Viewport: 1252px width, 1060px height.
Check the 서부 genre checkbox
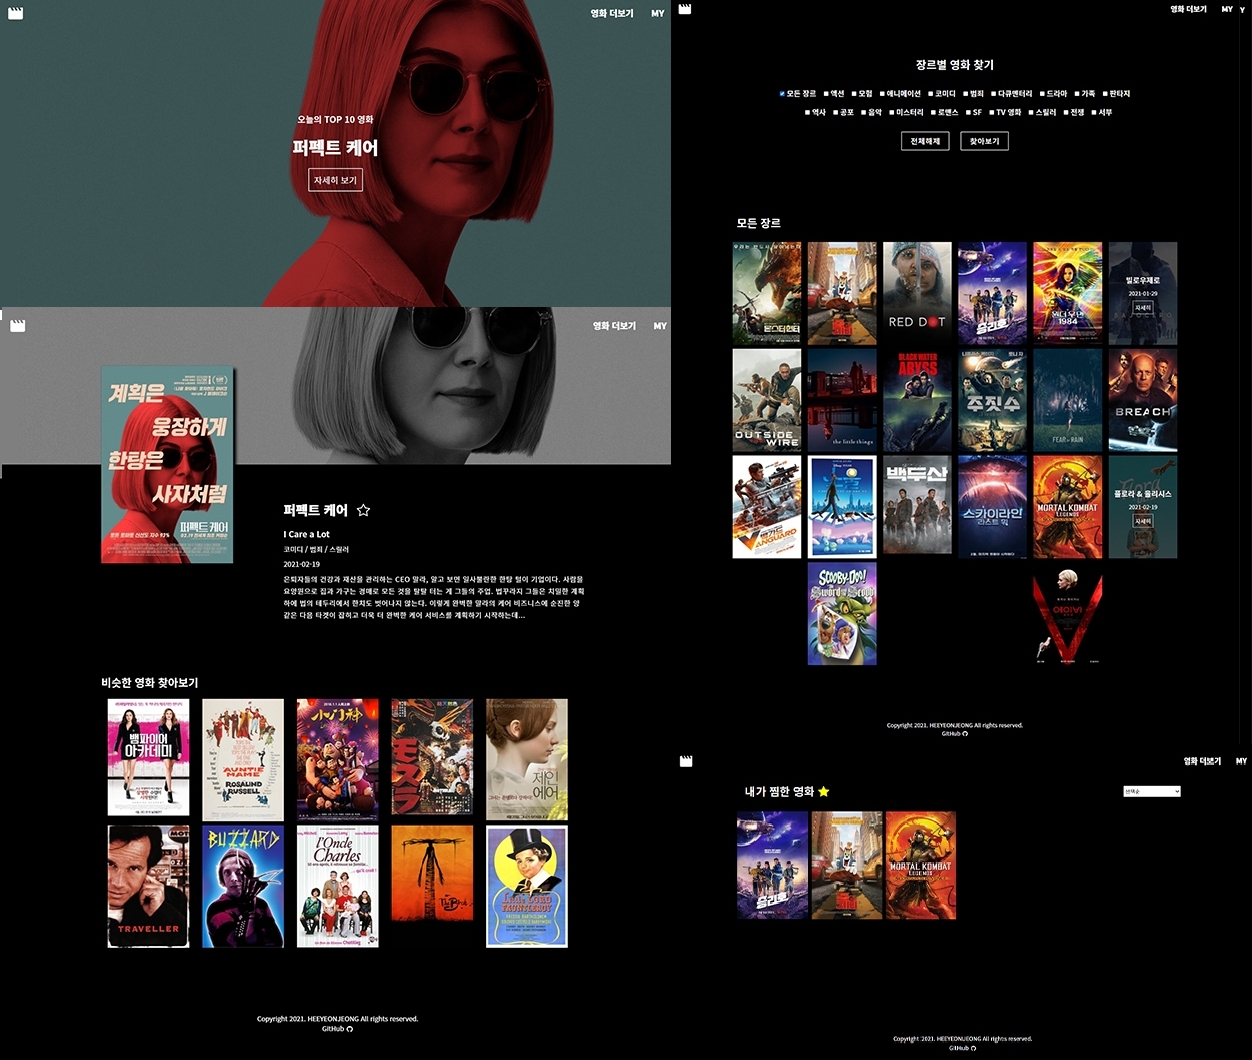[1094, 113]
